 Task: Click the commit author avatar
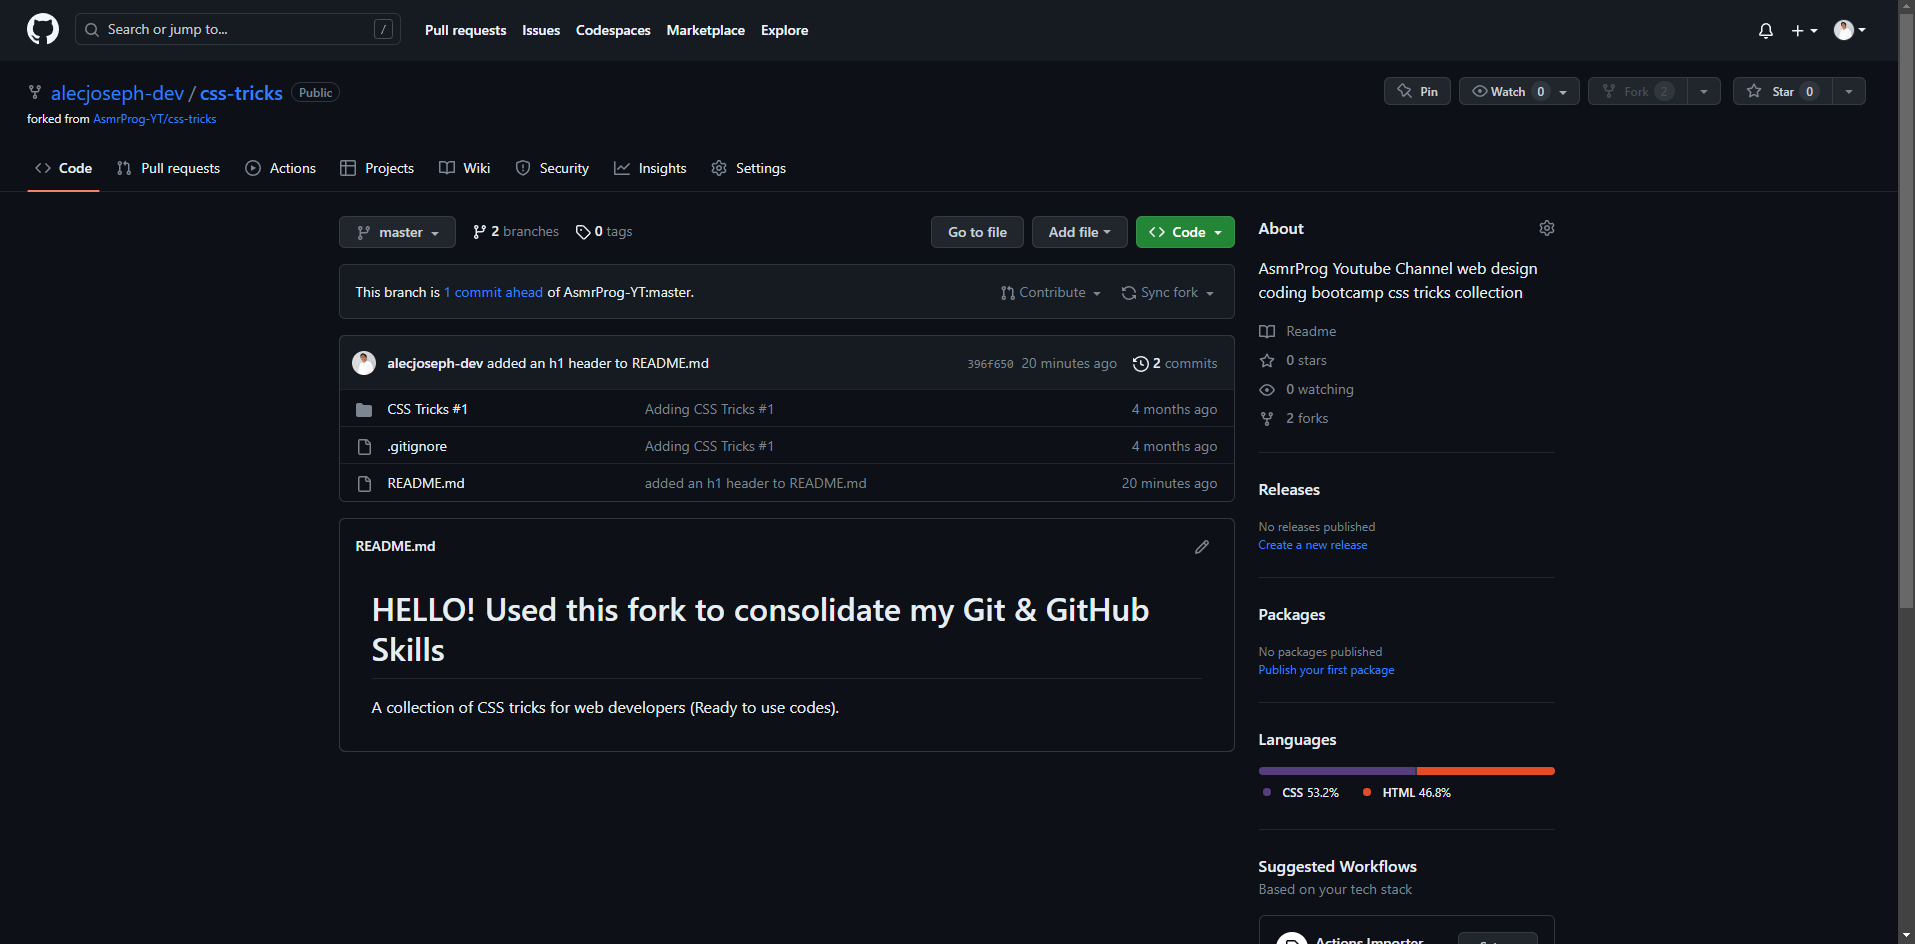pos(364,363)
